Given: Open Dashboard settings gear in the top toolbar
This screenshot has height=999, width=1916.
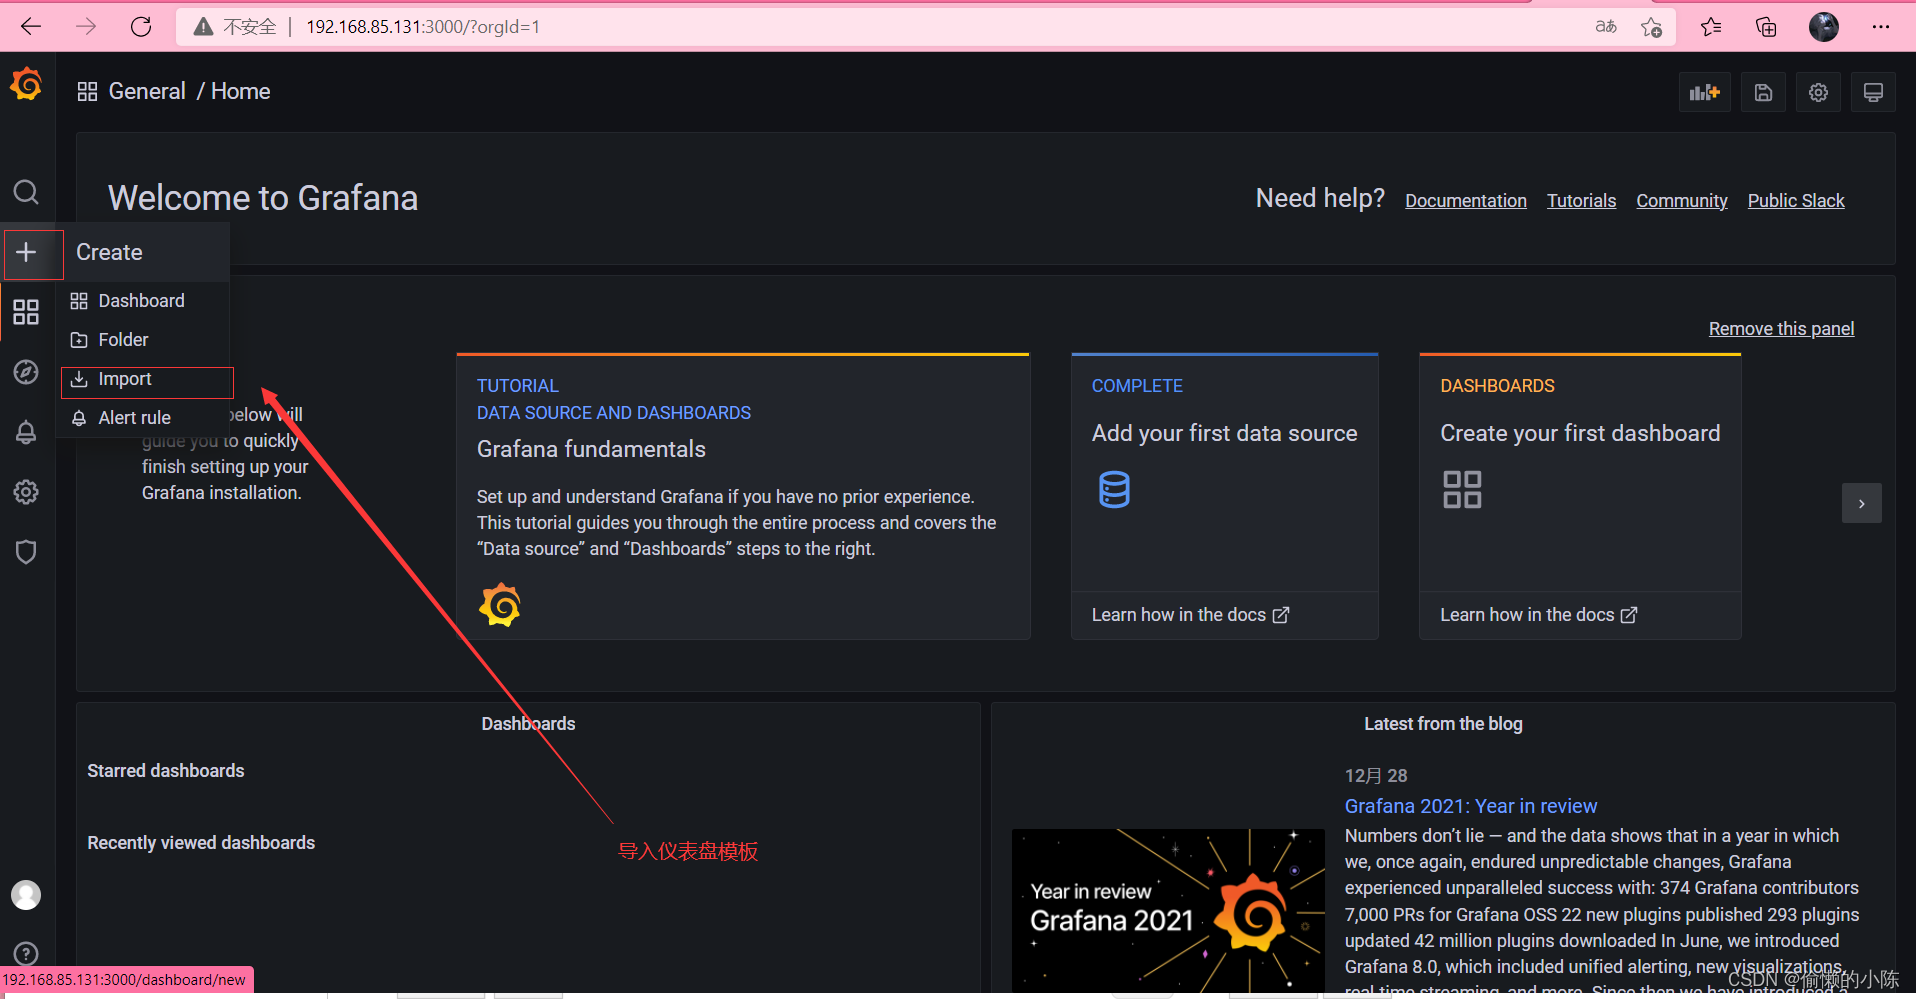Looking at the screenshot, I should (1819, 93).
